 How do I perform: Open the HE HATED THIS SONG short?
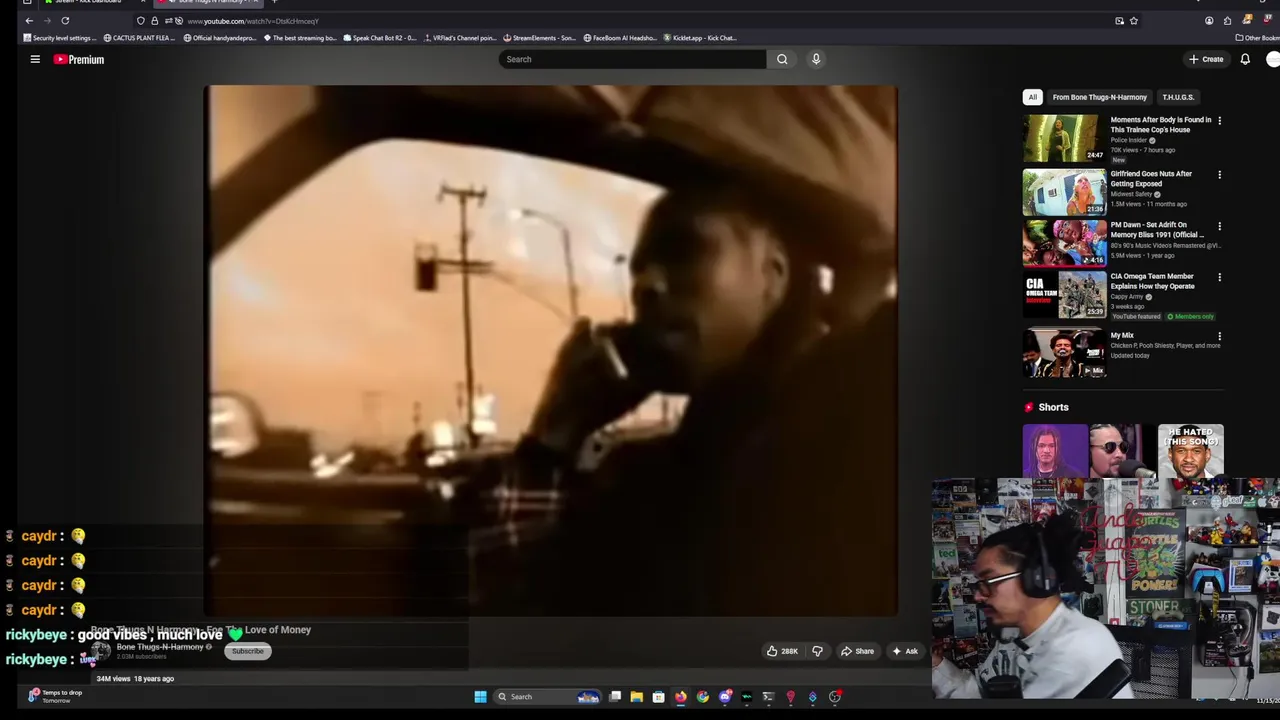coord(1190,451)
